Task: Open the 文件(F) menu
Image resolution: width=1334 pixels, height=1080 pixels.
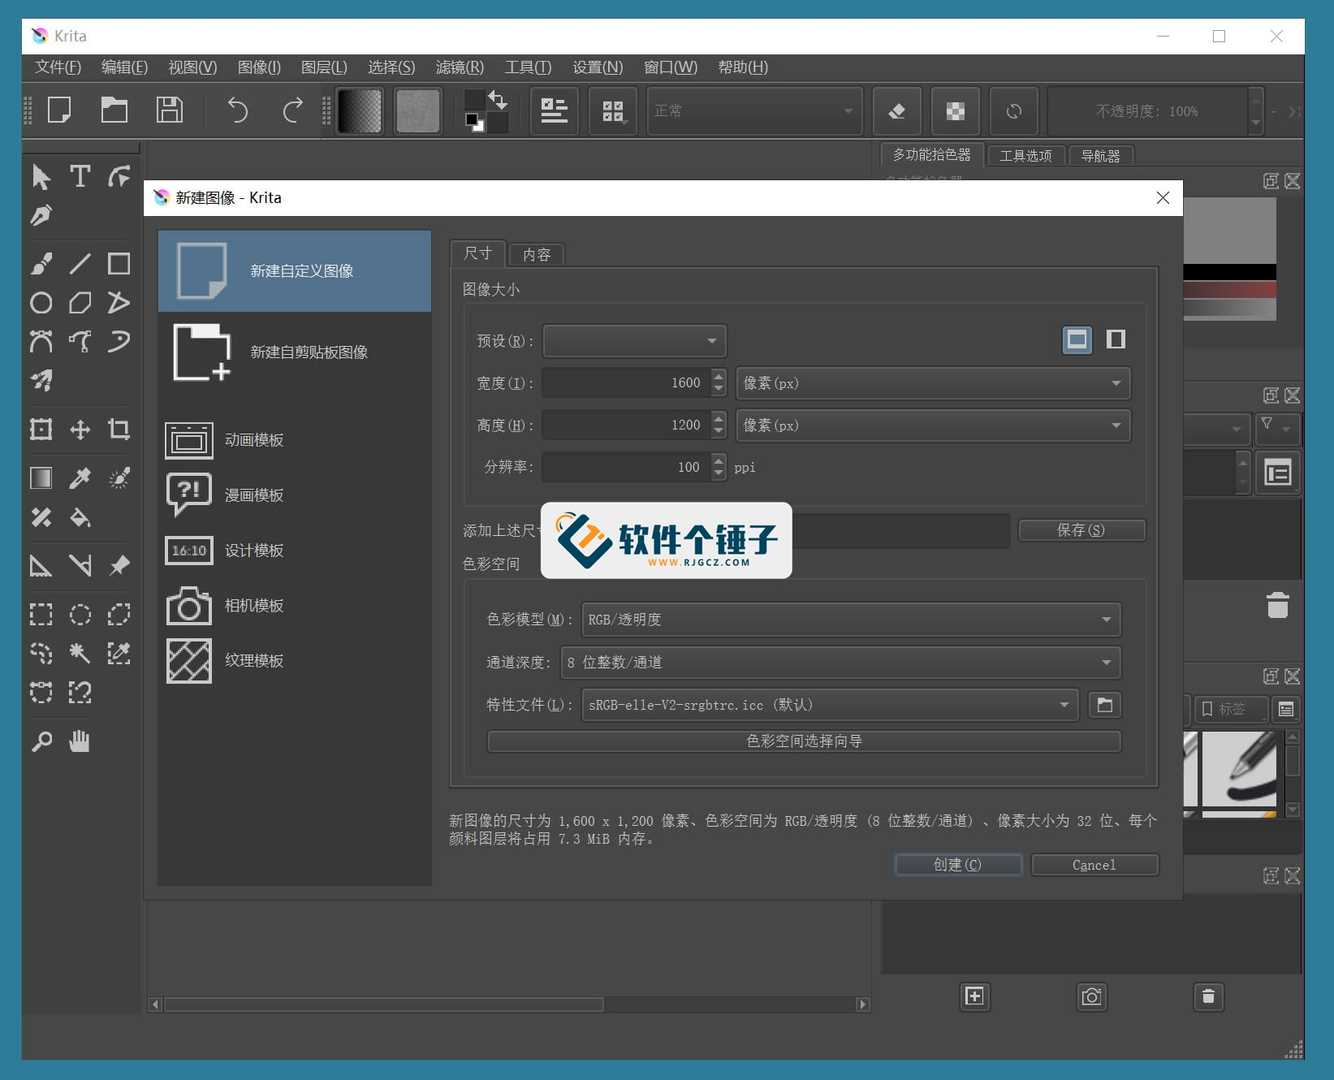Action: click(x=58, y=67)
